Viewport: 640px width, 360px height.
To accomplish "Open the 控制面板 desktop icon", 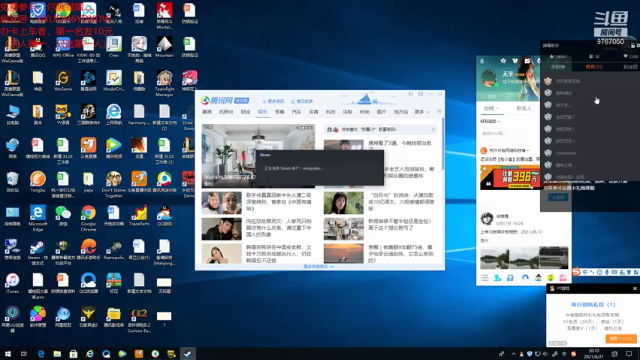I will 12,216.
